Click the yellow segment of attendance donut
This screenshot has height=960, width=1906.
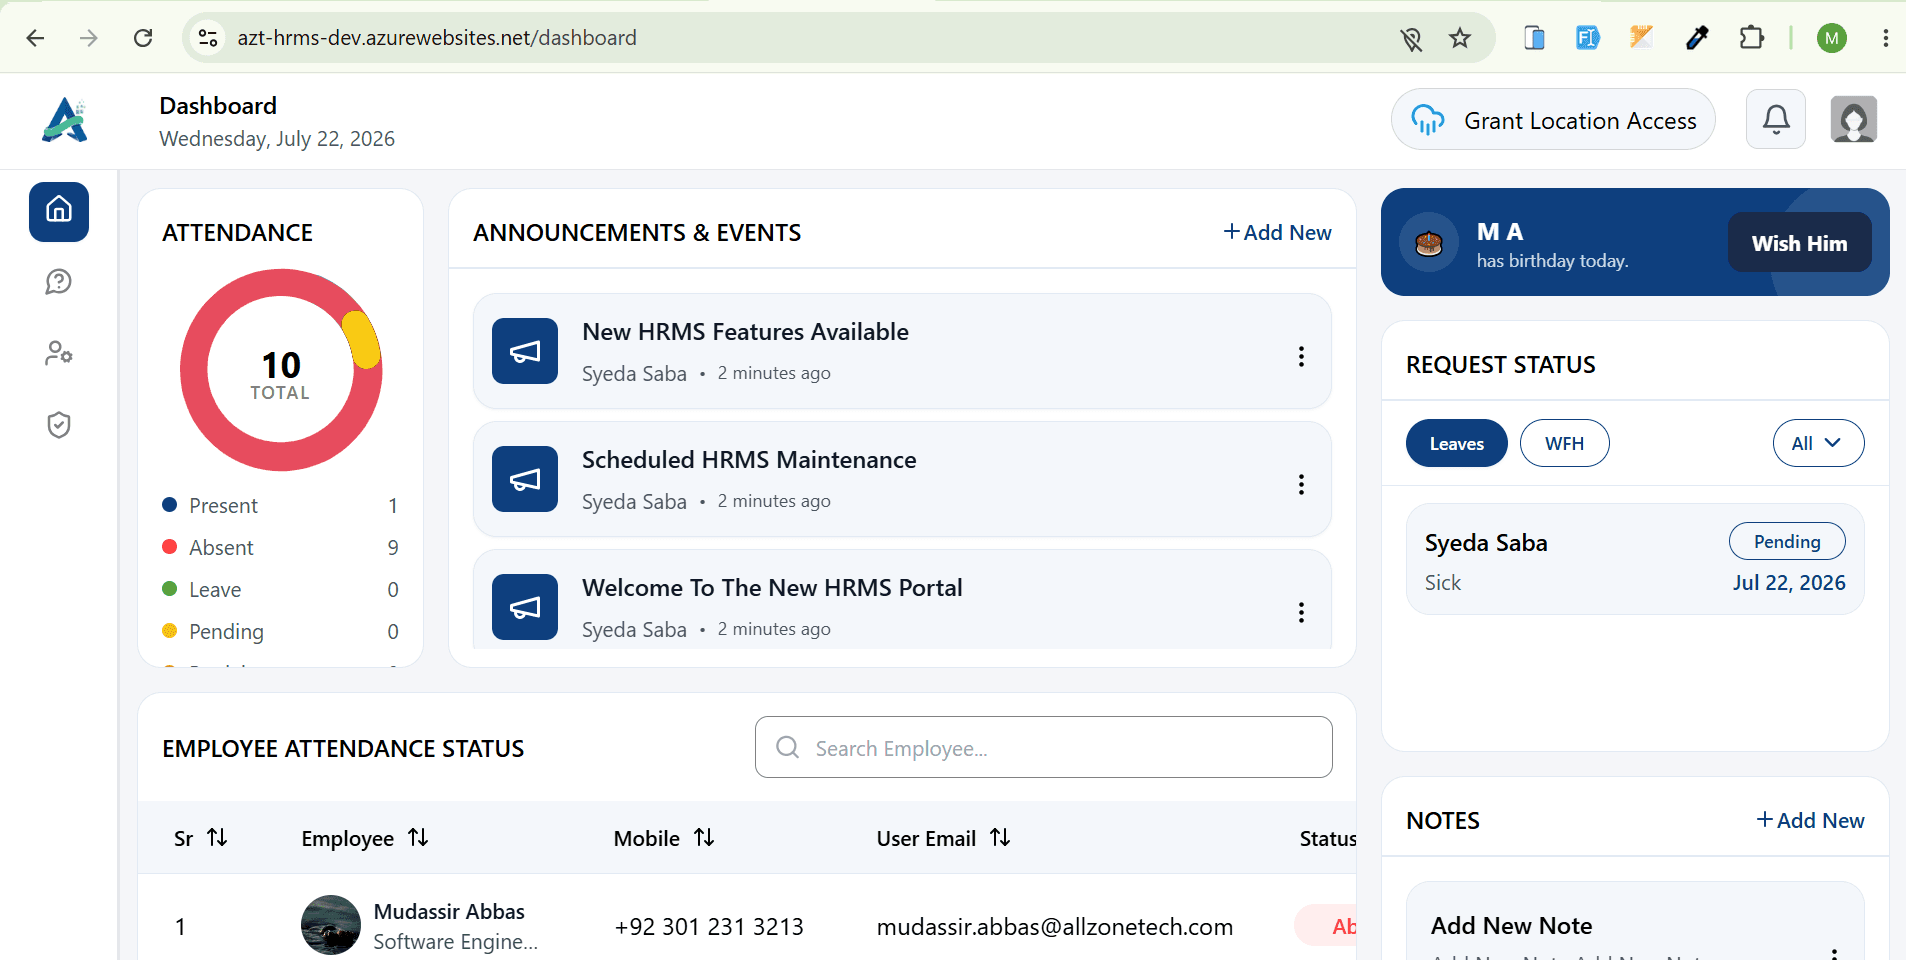click(361, 340)
